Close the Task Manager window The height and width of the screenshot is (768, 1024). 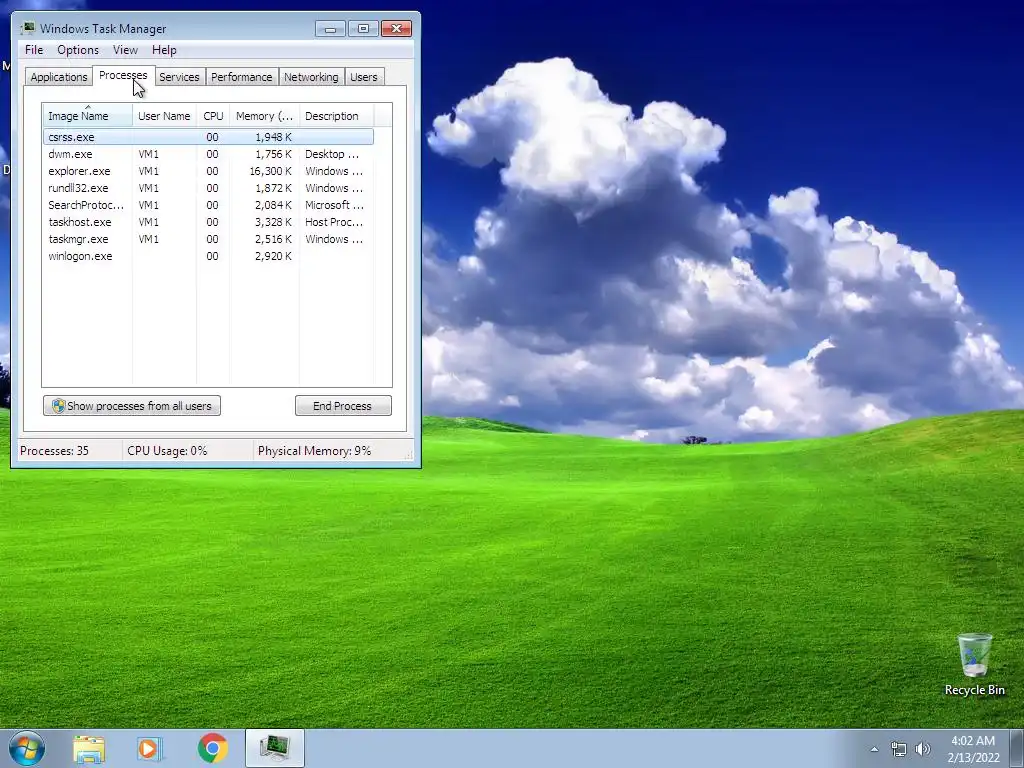pos(396,29)
